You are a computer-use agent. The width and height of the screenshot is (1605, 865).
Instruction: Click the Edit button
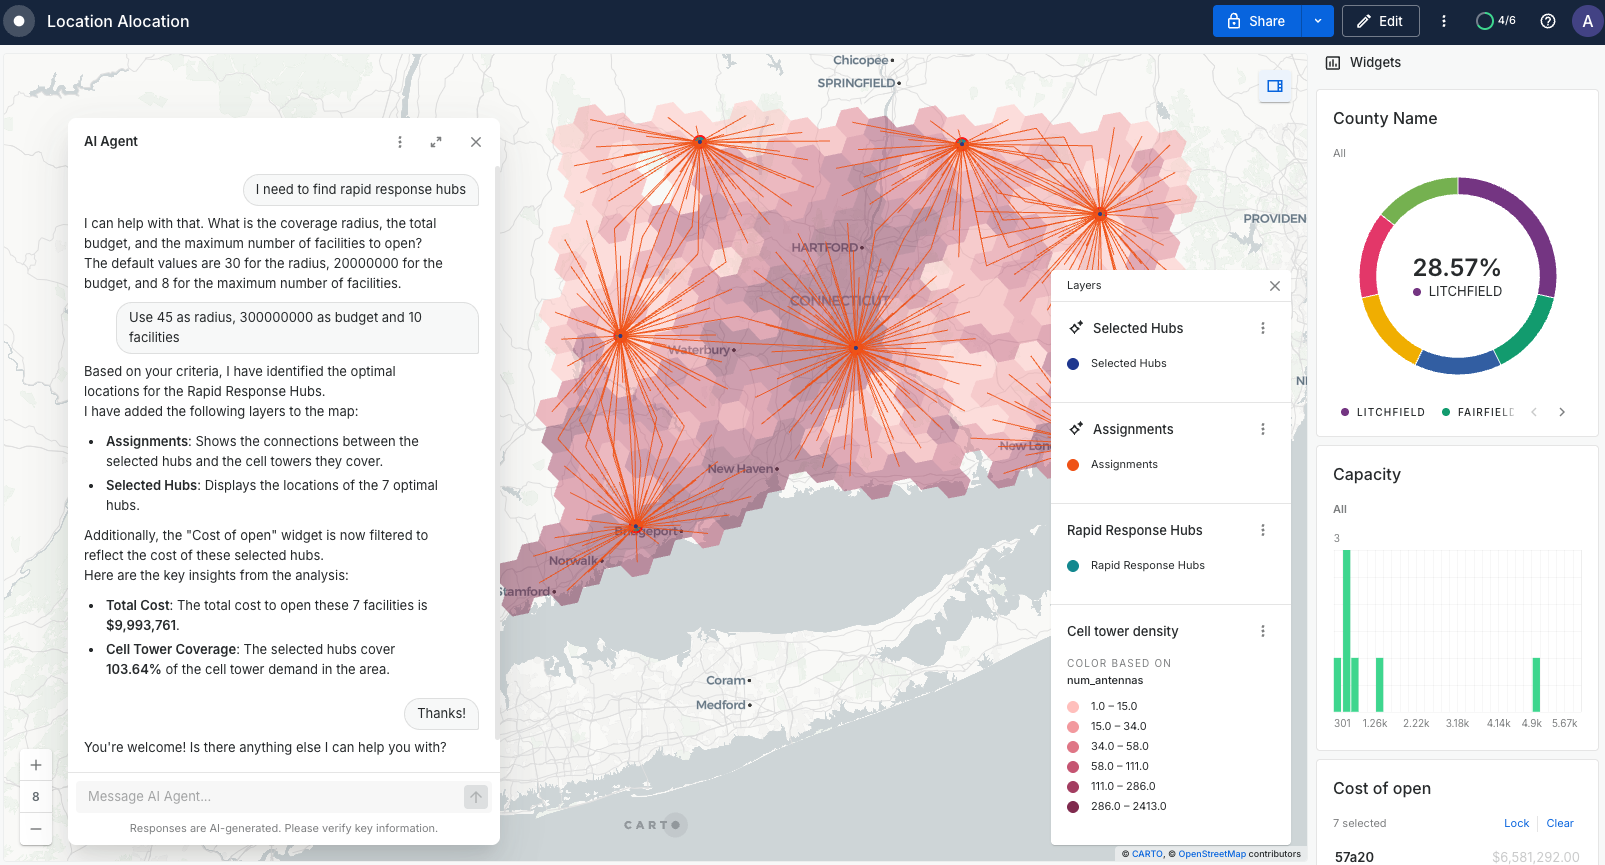(1380, 21)
